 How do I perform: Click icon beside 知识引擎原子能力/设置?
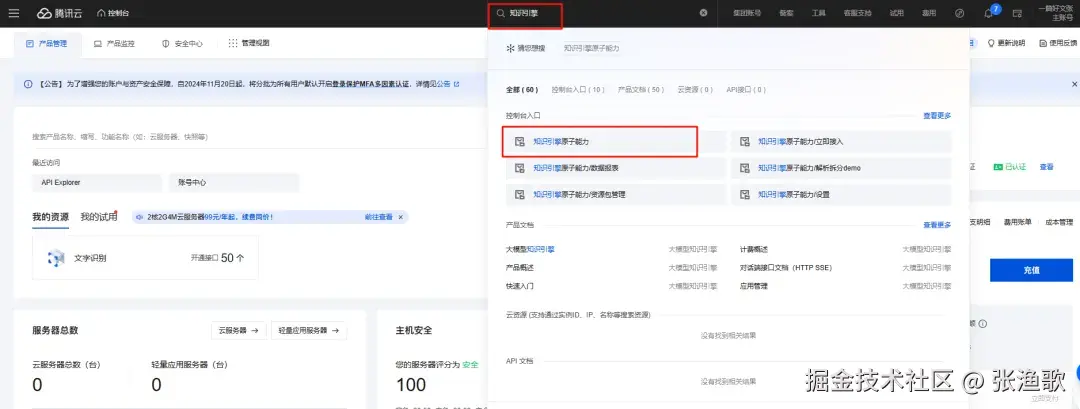[745, 195]
